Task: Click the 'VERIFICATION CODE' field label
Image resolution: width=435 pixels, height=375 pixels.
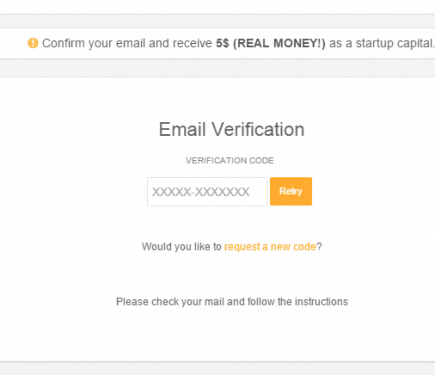Action: click(x=230, y=161)
